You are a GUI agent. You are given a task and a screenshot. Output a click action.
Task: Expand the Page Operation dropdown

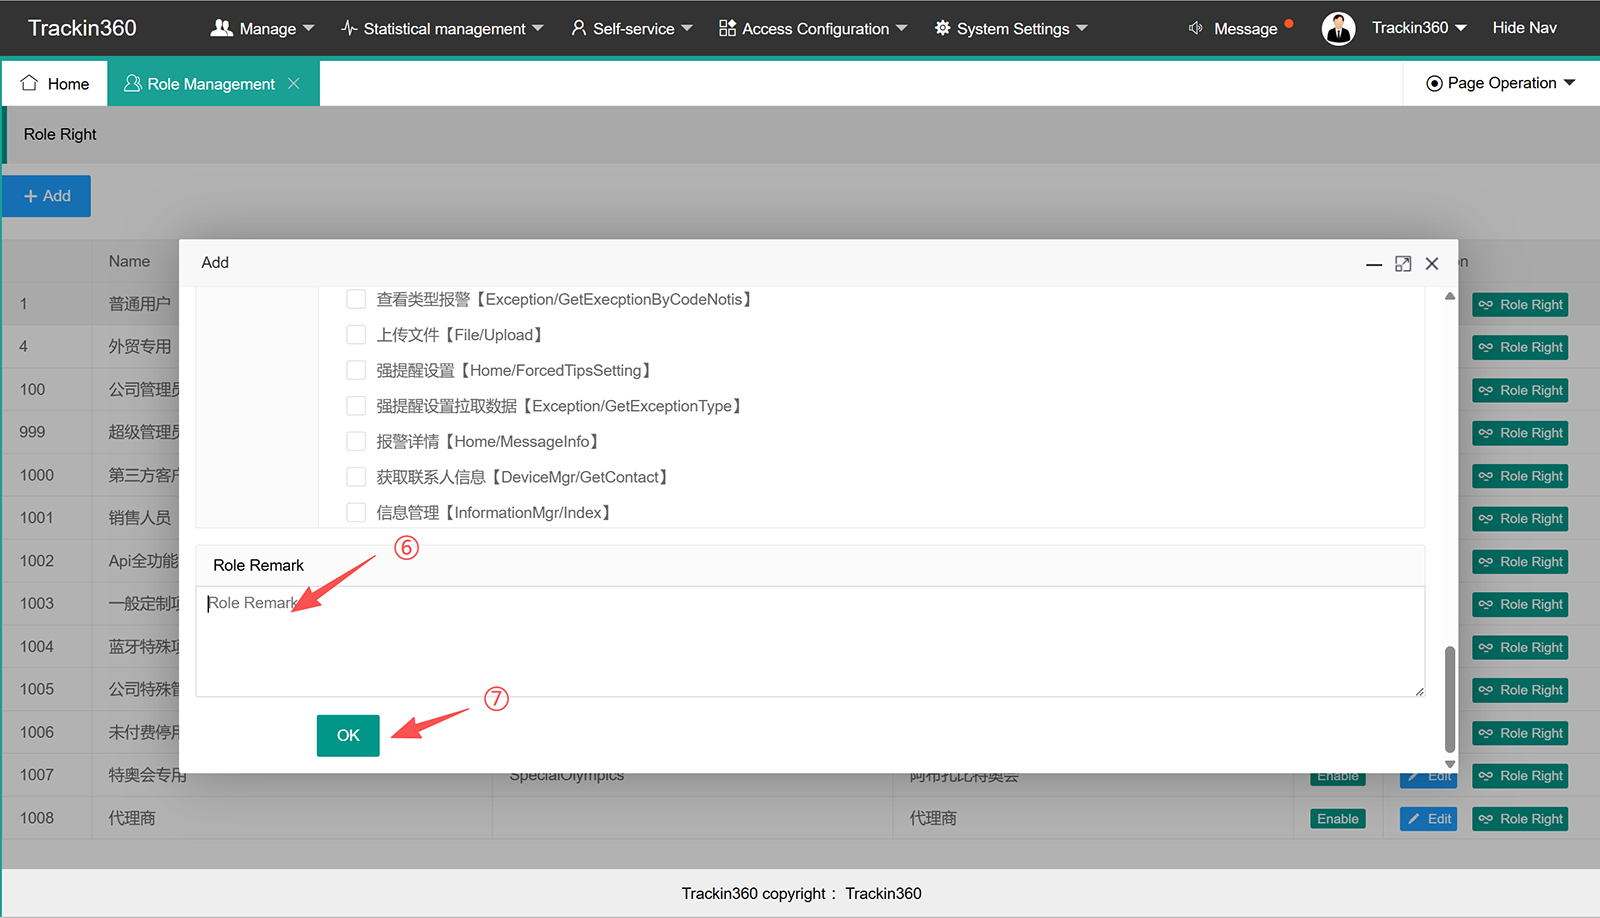tap(1501, 83)
